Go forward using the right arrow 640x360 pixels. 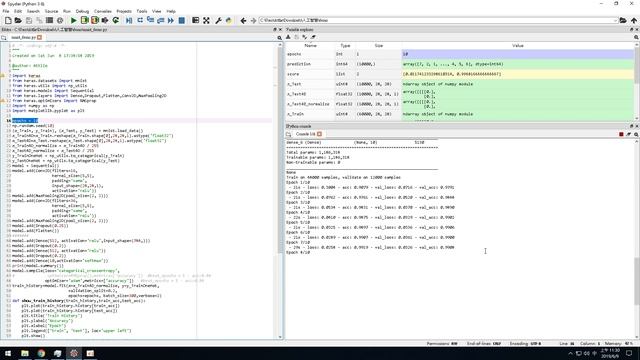coord(253,20)
